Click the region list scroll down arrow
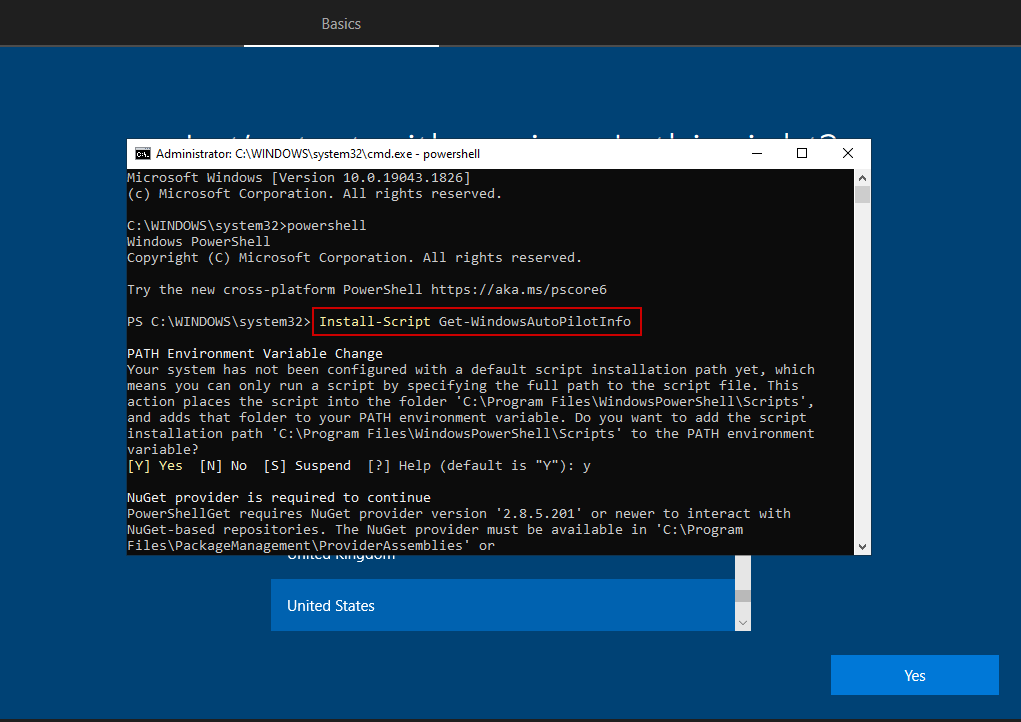1021x722 pixels. pyautogui.click(x=742, y=622)
